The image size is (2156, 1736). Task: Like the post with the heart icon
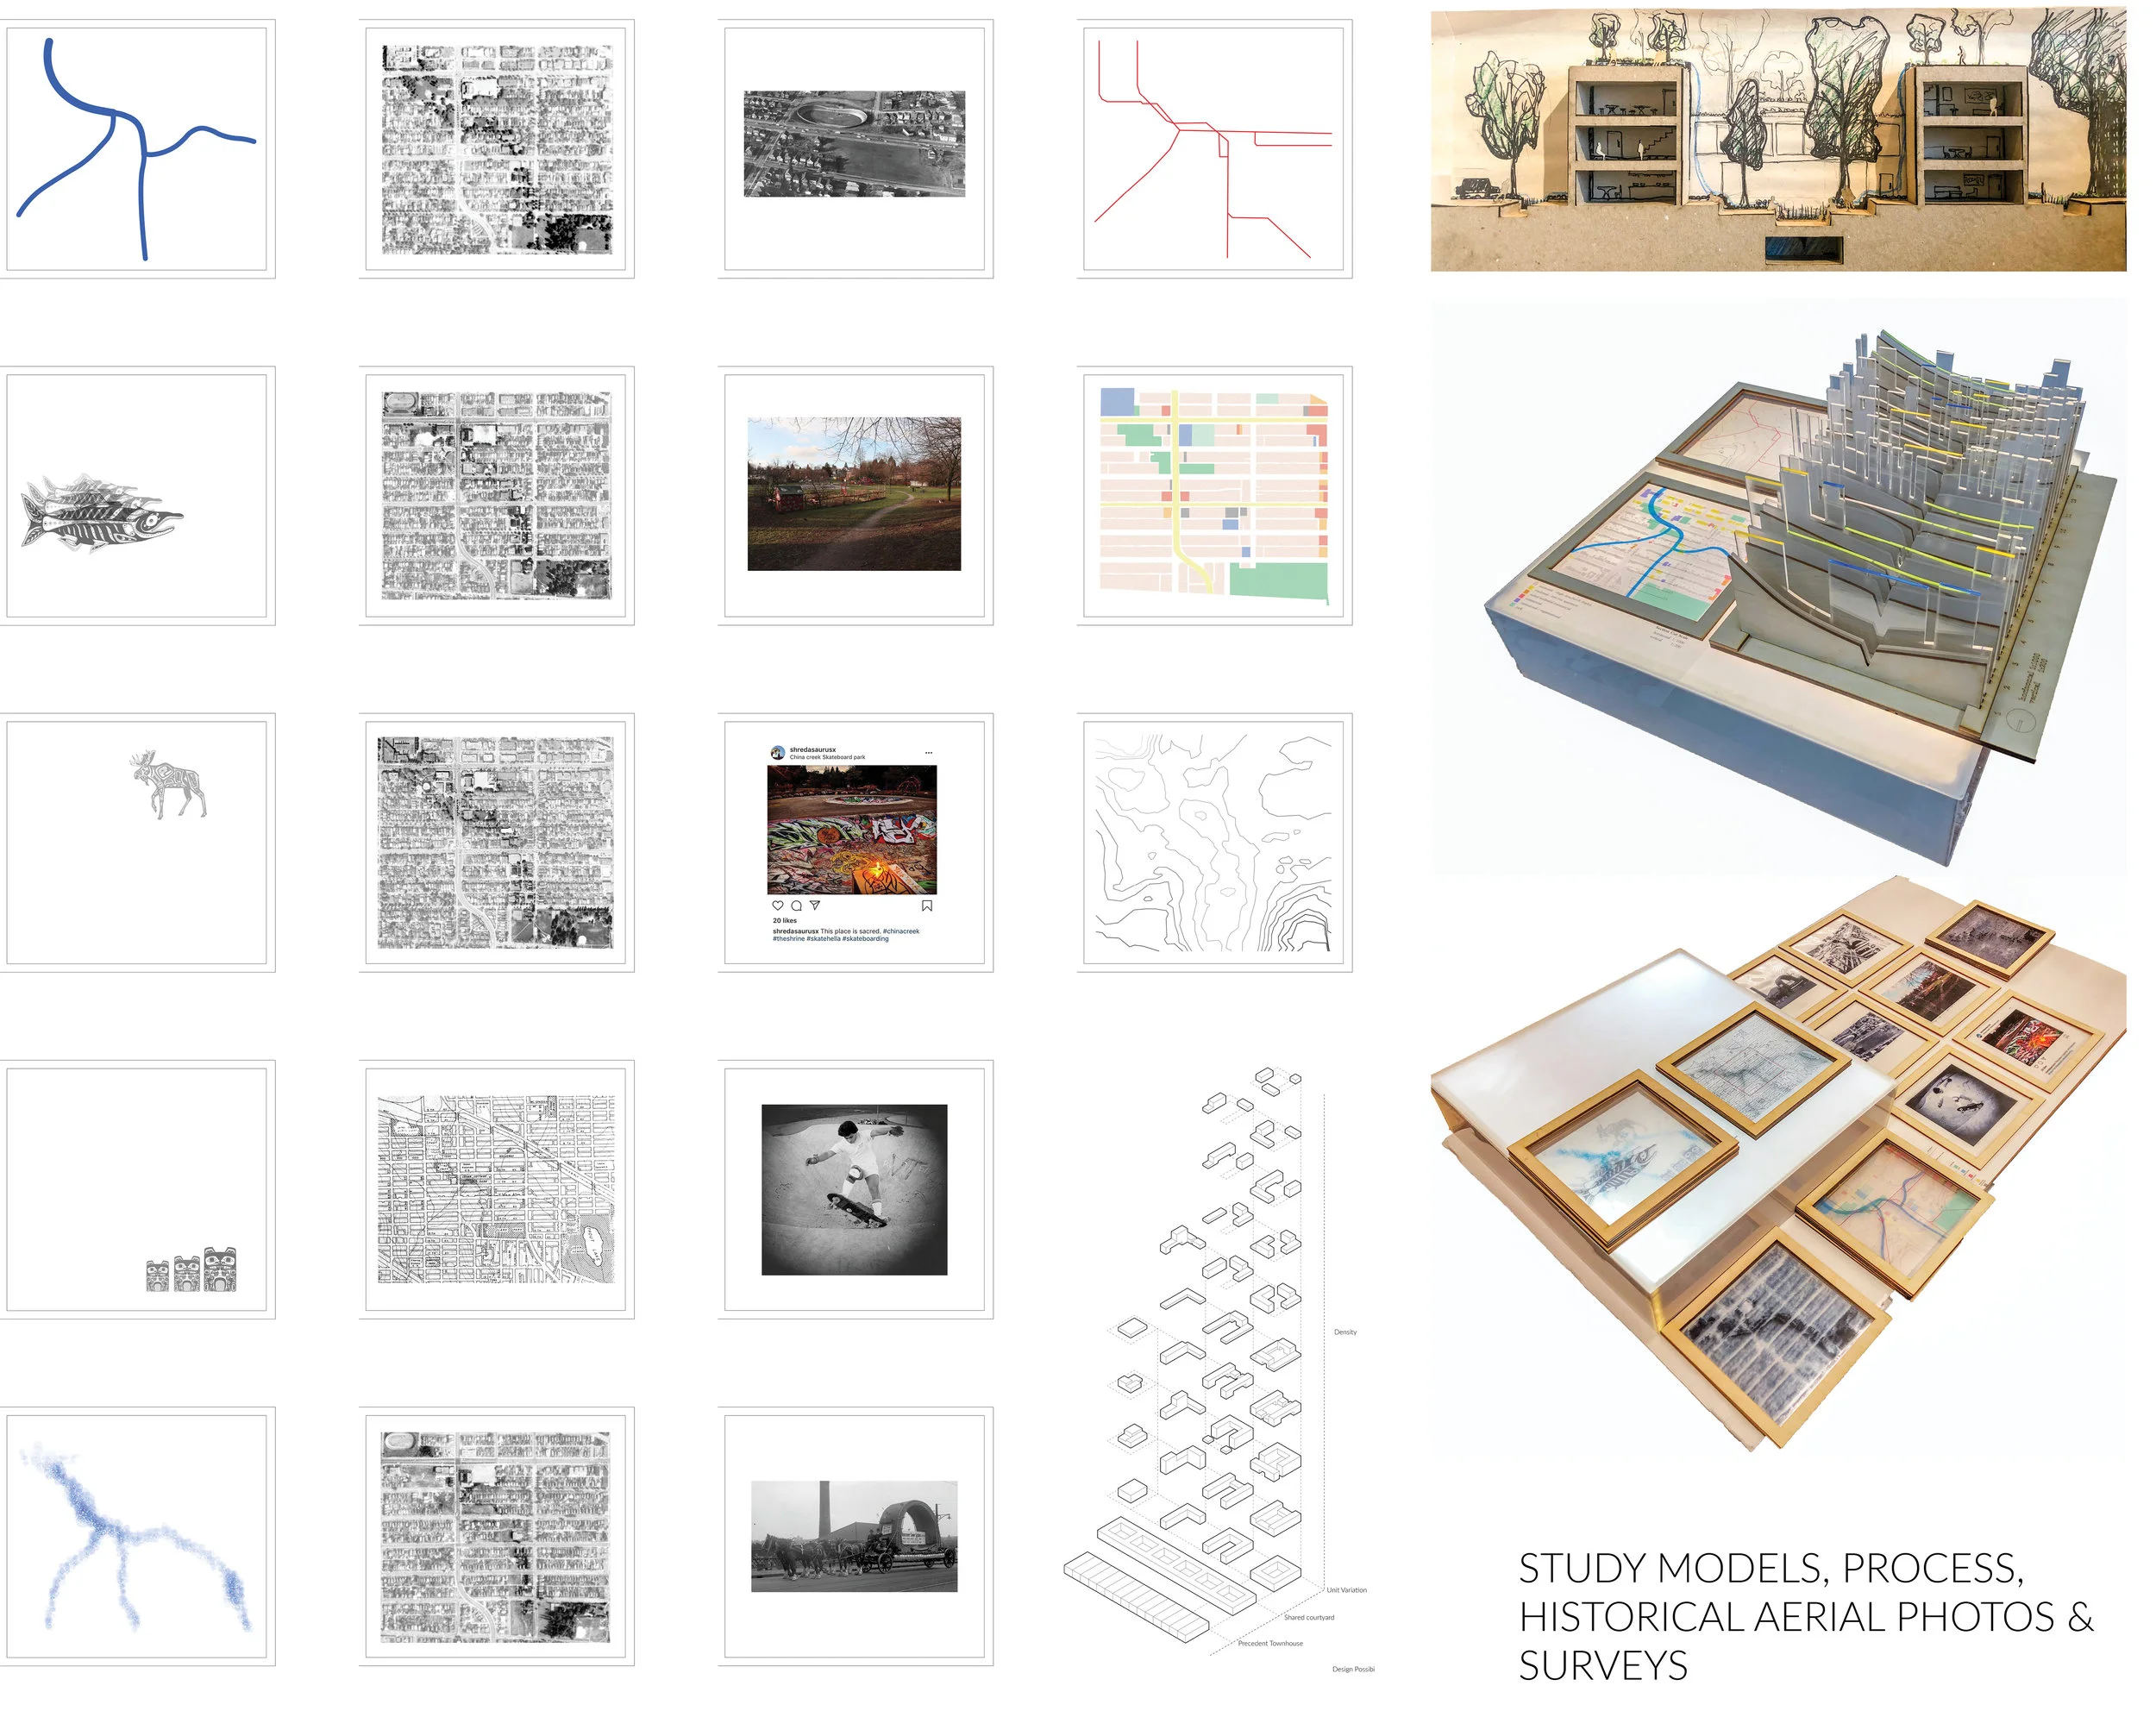[777, 906]
